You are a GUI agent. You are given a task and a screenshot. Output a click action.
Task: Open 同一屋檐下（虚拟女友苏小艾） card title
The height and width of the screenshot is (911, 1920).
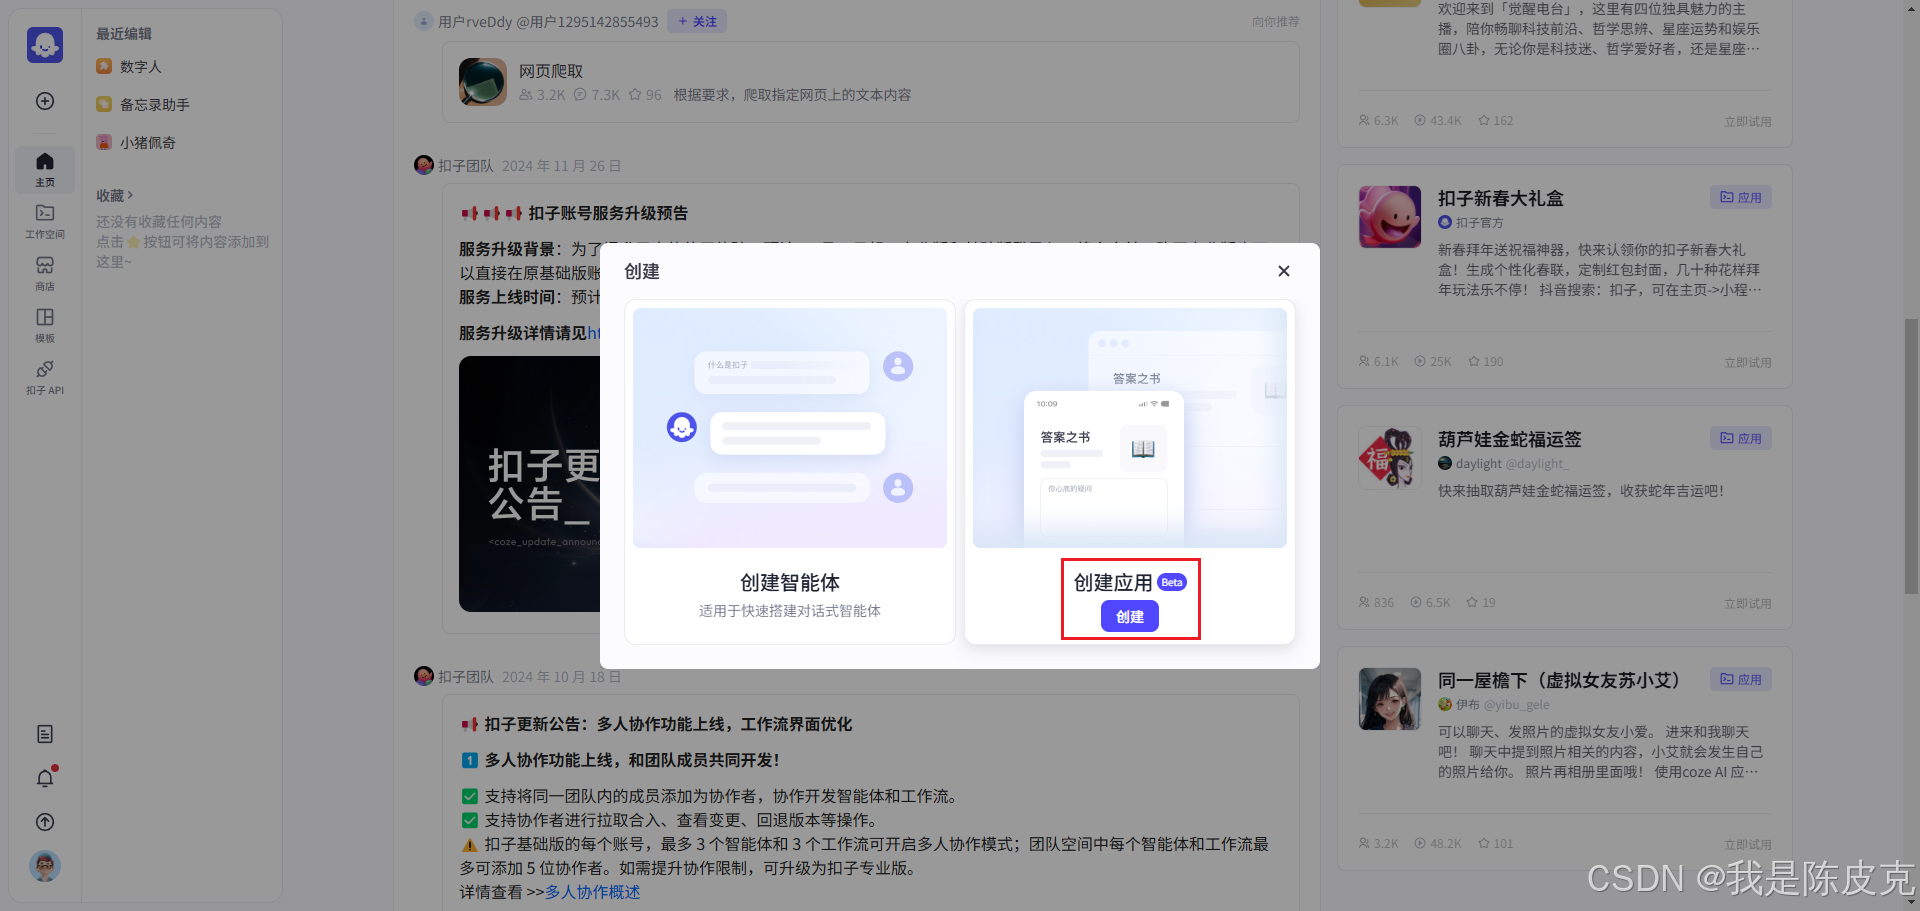[1558, 680]
